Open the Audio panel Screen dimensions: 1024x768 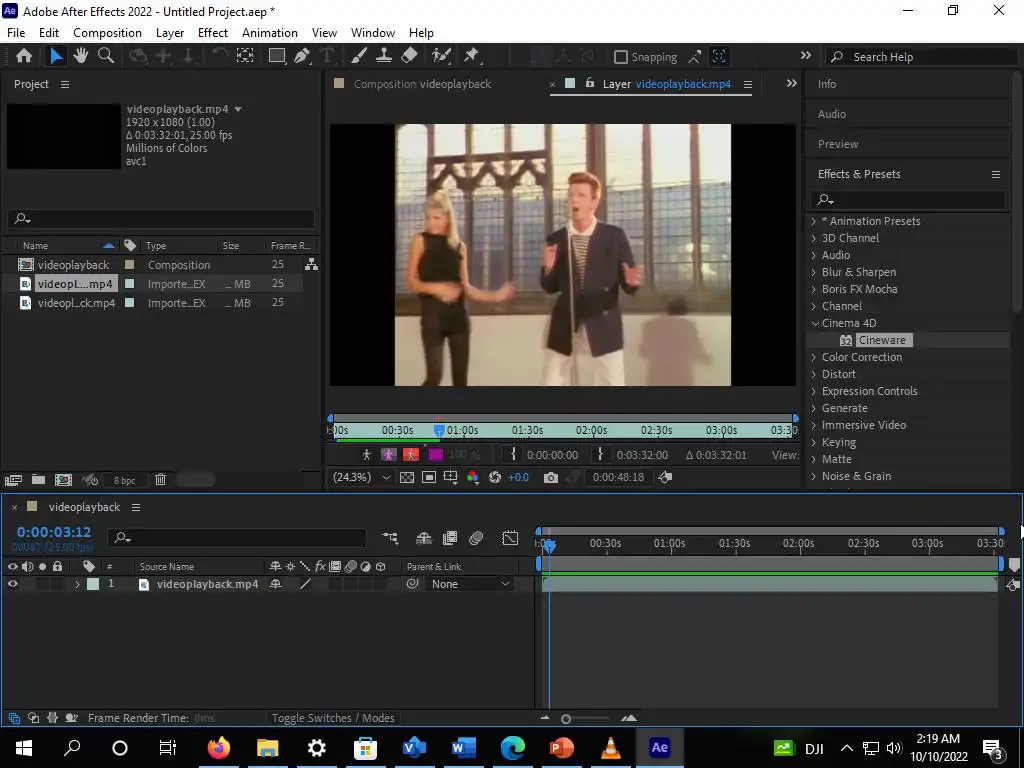831,114
